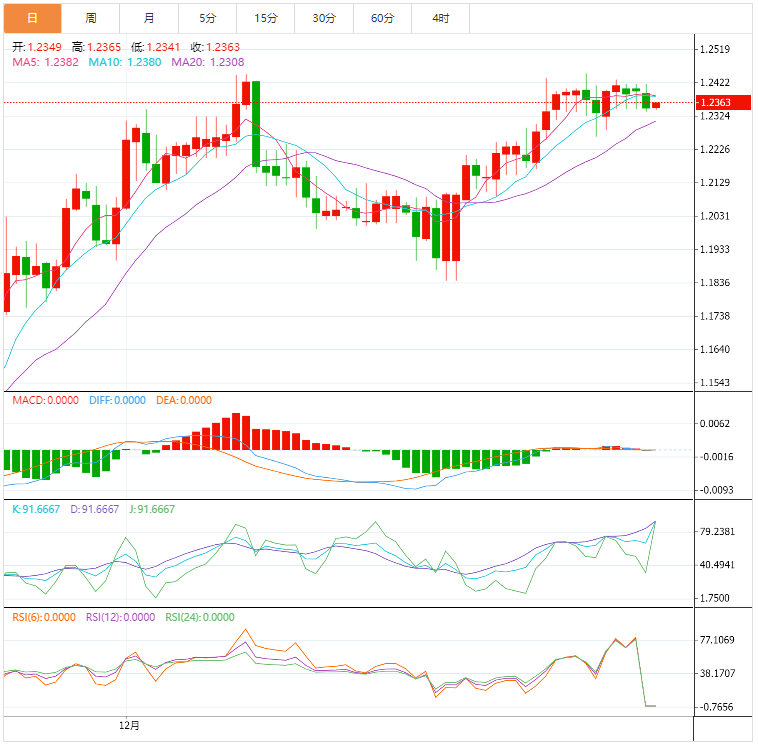Switch to the 日 (daily) chart tab
The image size is (758, 750).
32,18
